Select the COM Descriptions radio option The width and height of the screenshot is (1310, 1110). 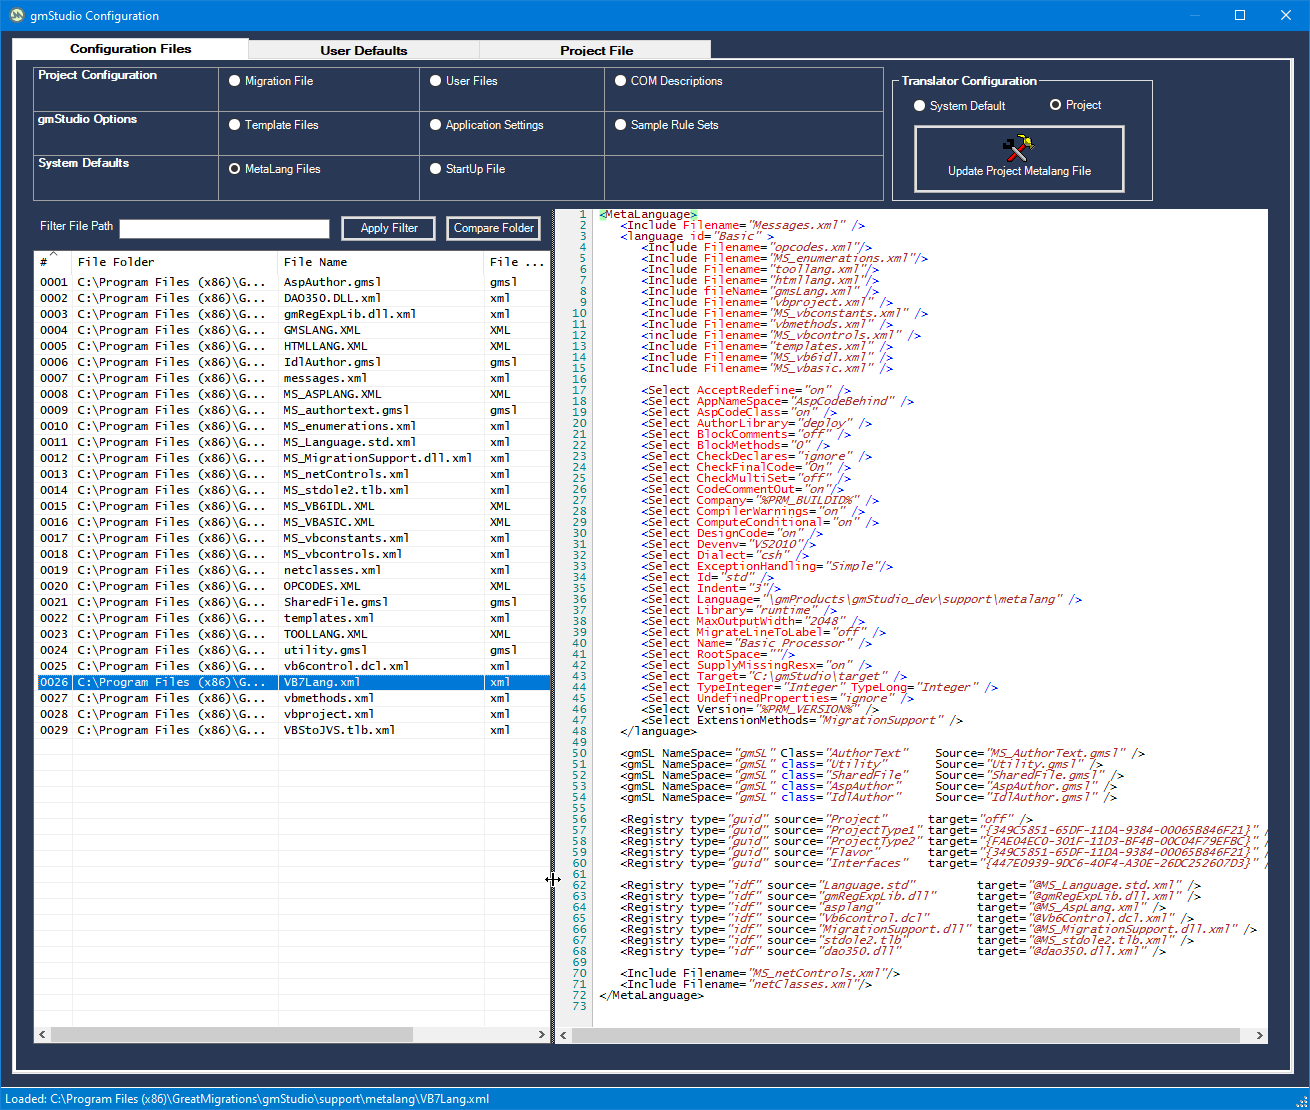click(621, 81)
